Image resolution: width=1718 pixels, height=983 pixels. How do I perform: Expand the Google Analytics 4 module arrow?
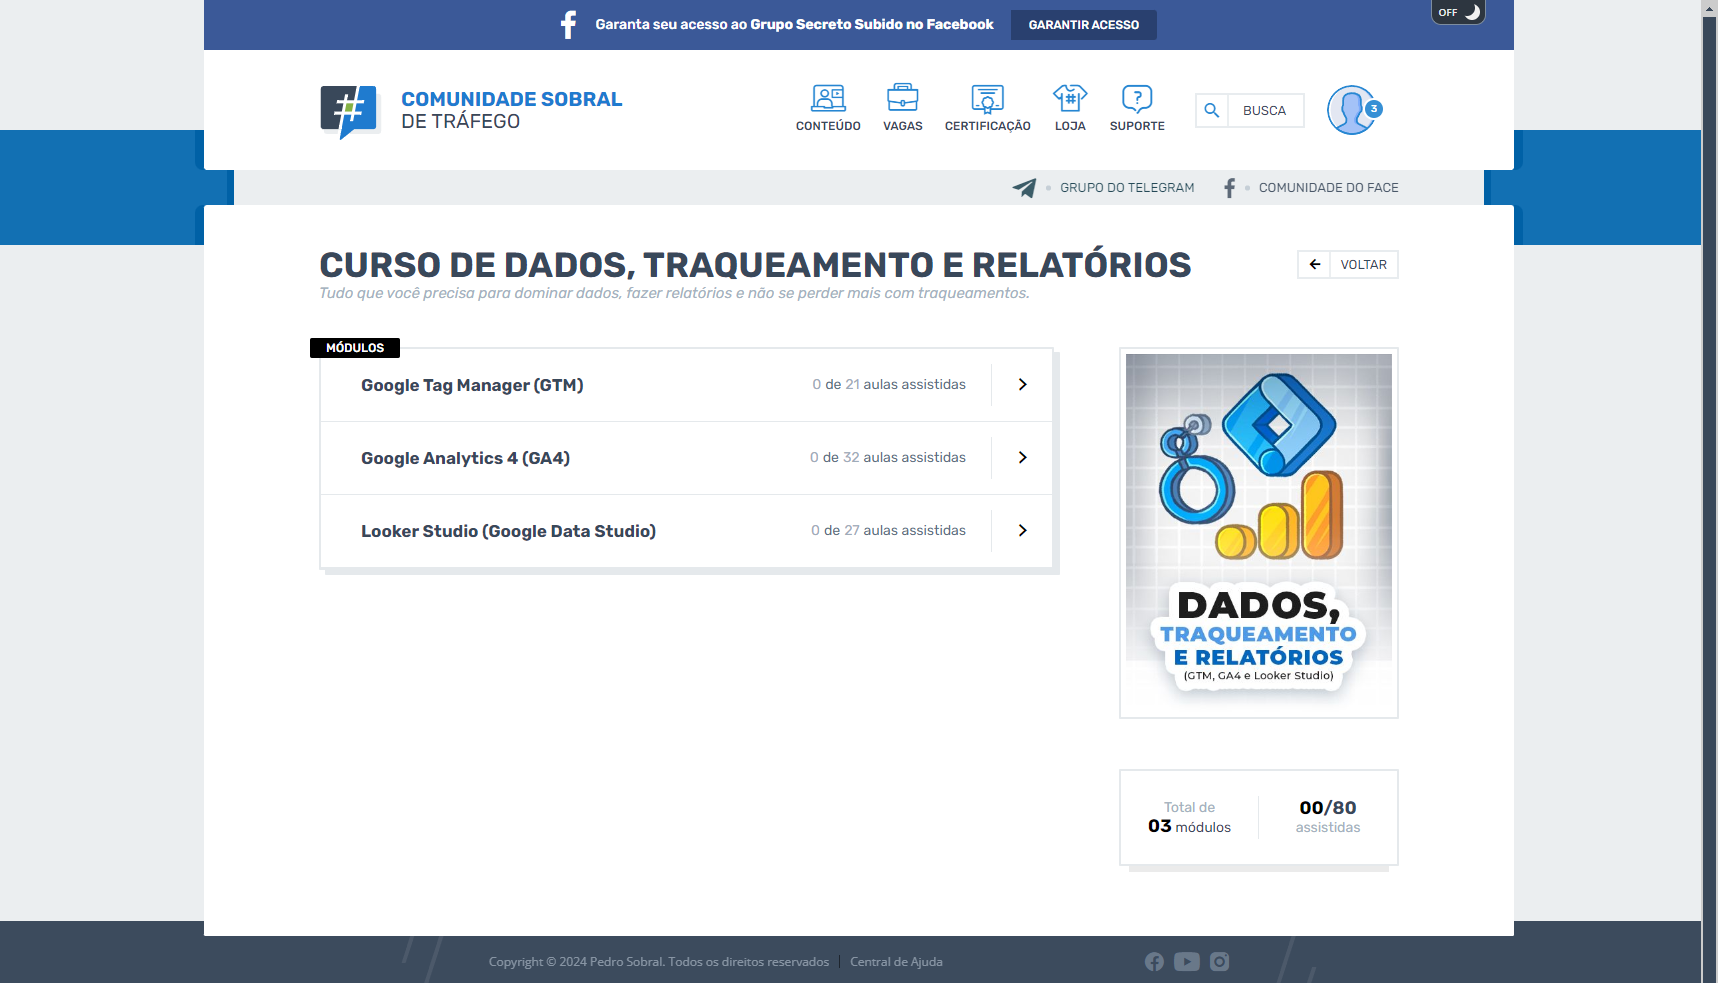1022,458
